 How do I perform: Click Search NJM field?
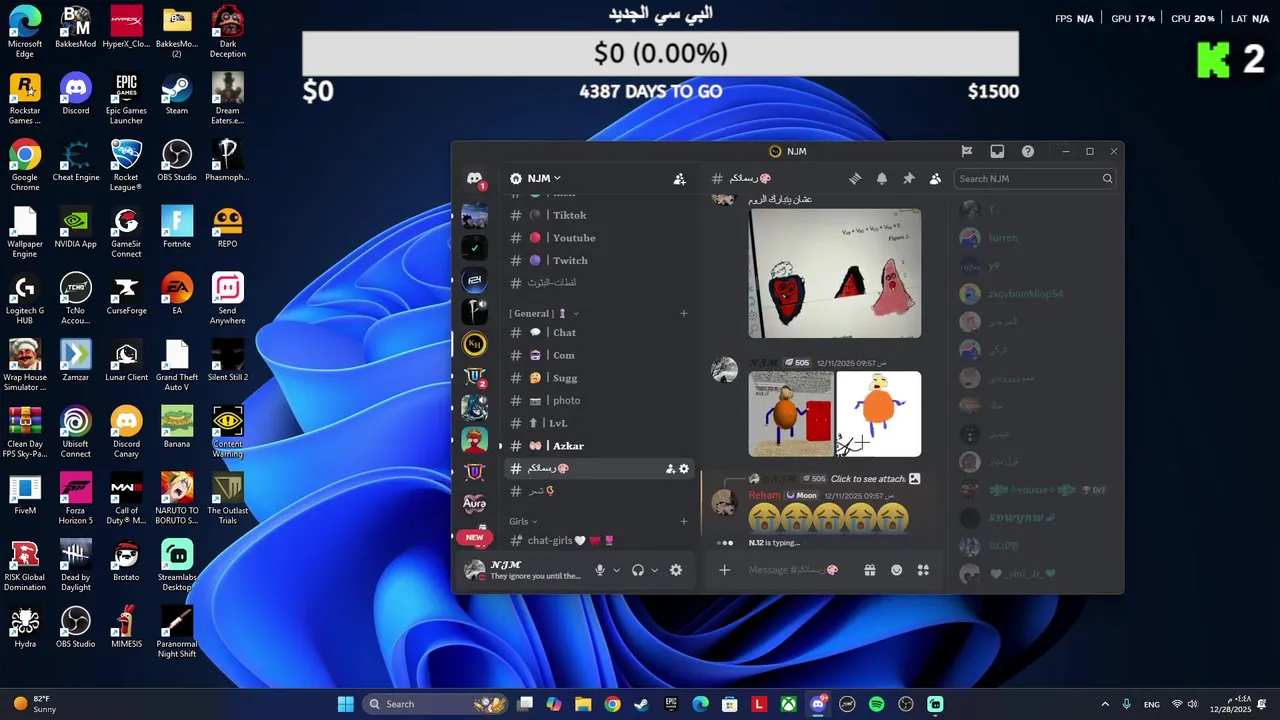pyautogui.click(x=1034, y=179)
